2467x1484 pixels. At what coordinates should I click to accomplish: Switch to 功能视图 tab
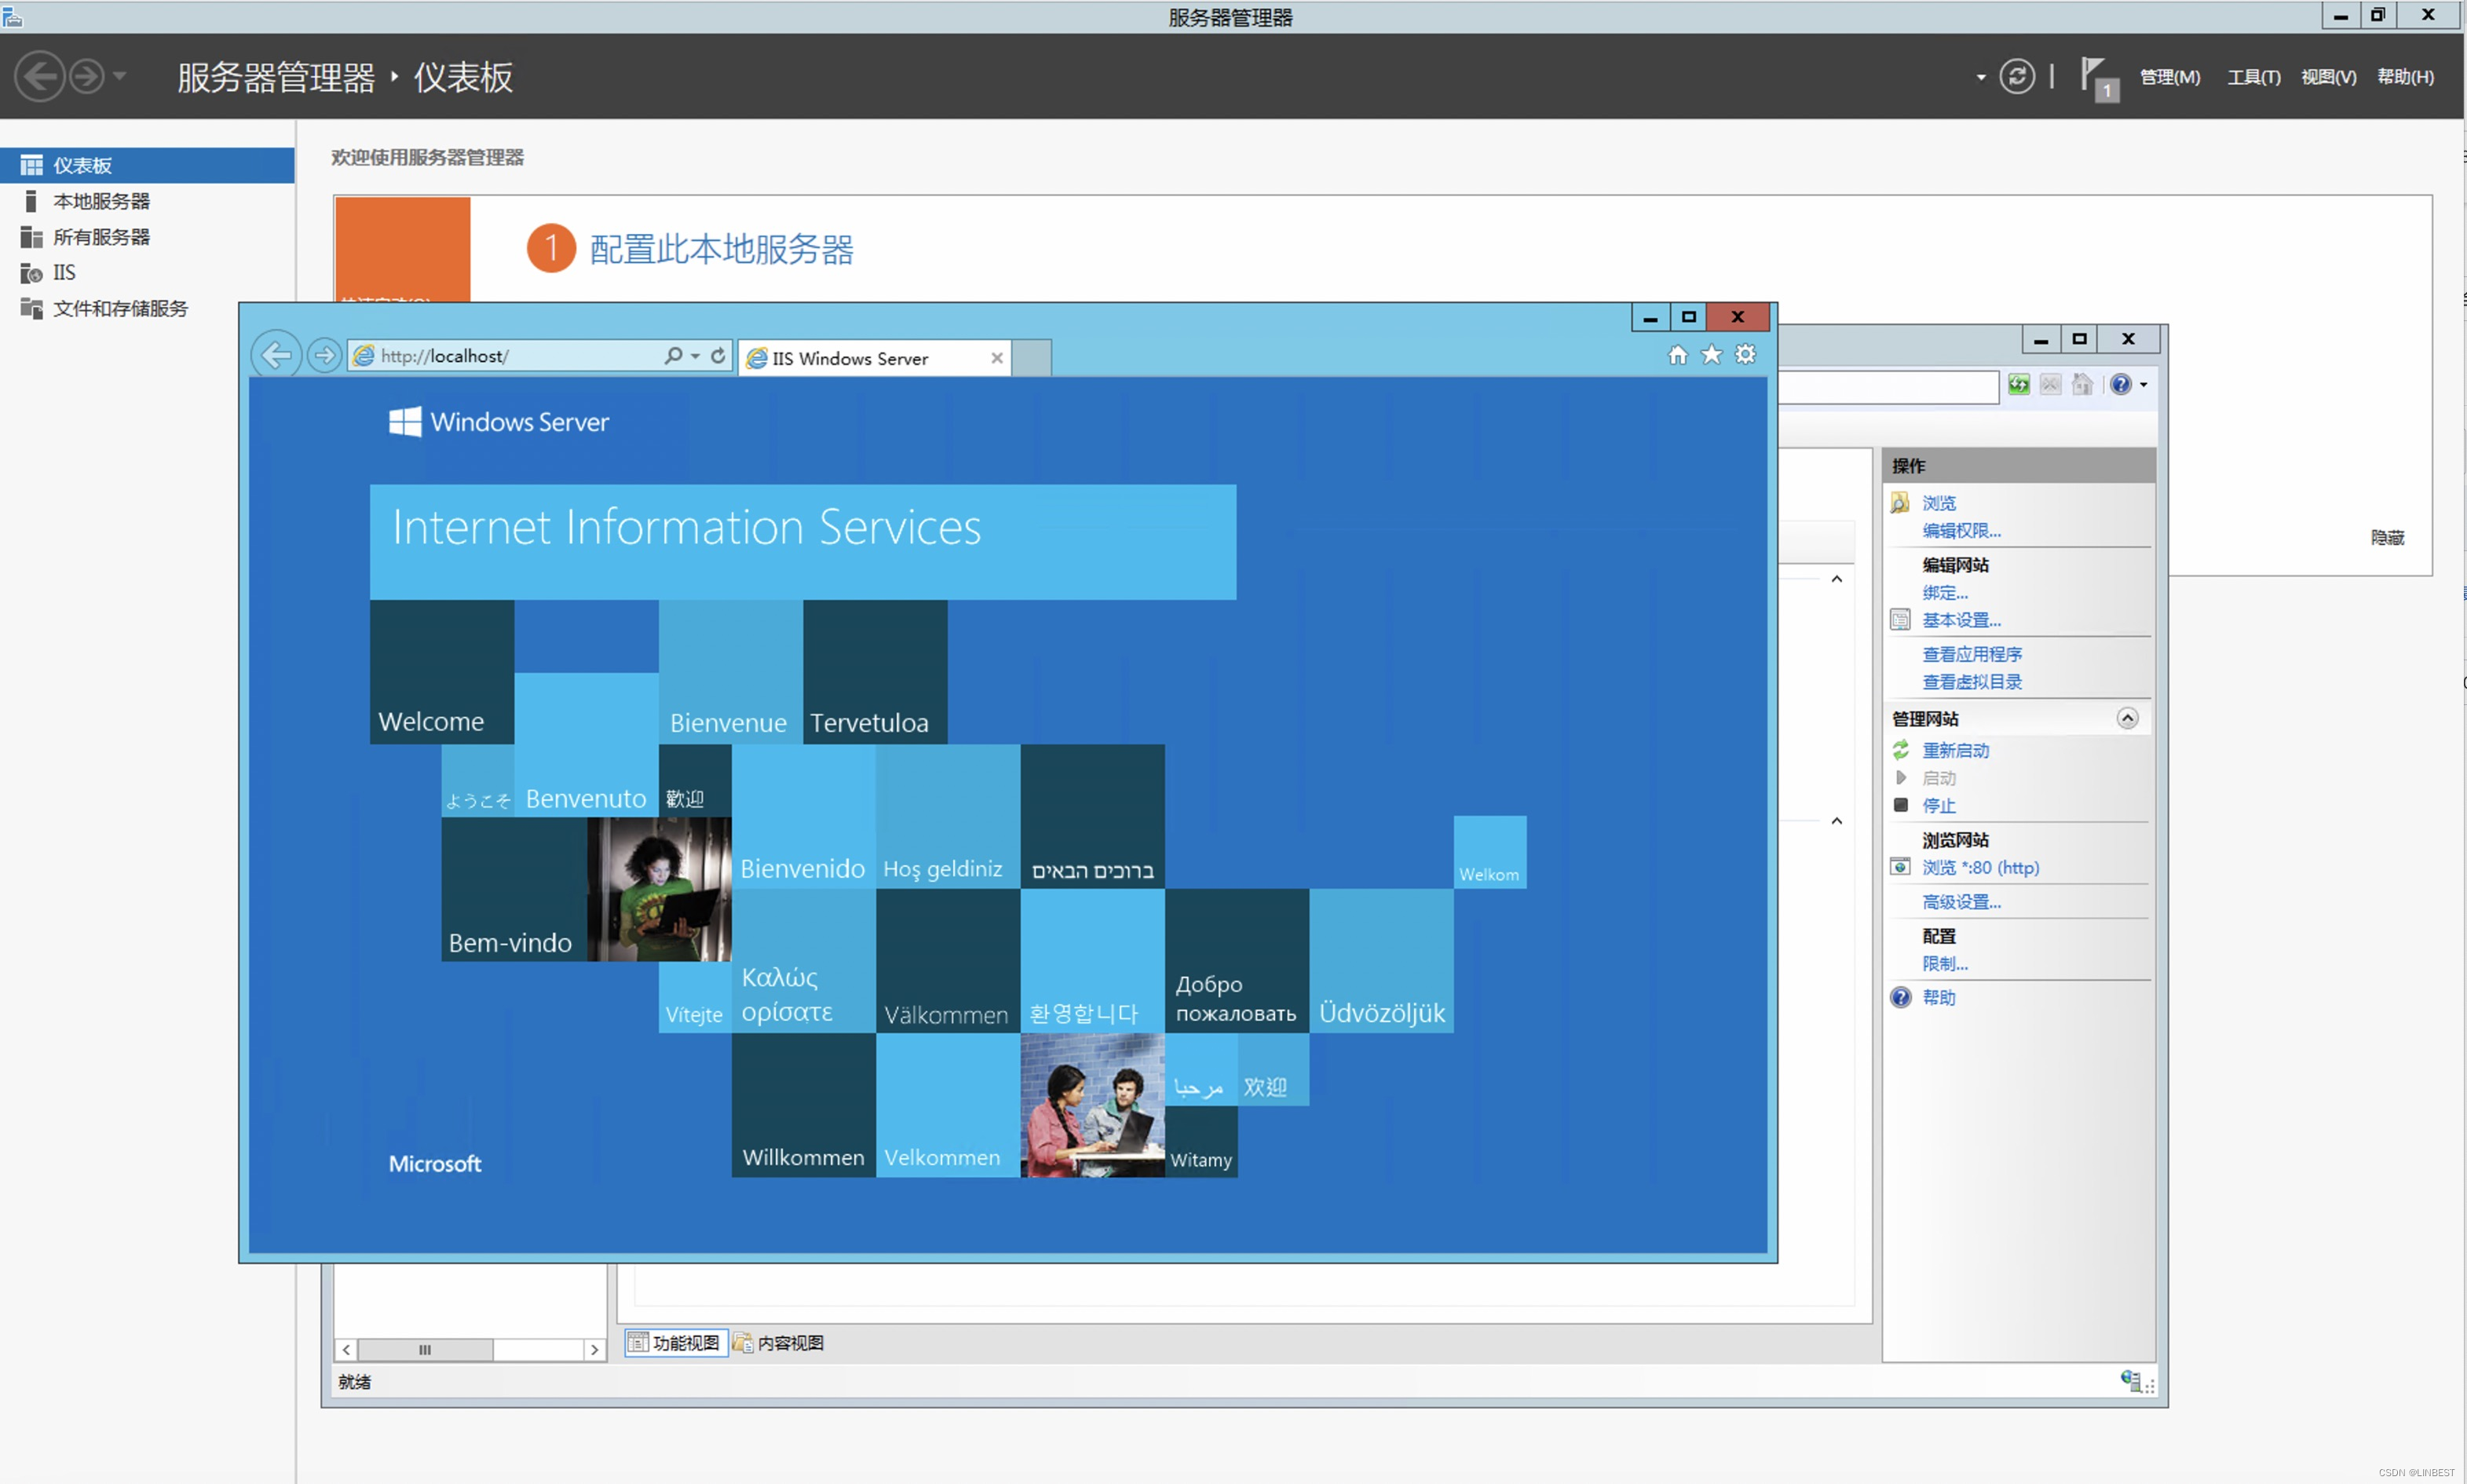click(675, 1343)
